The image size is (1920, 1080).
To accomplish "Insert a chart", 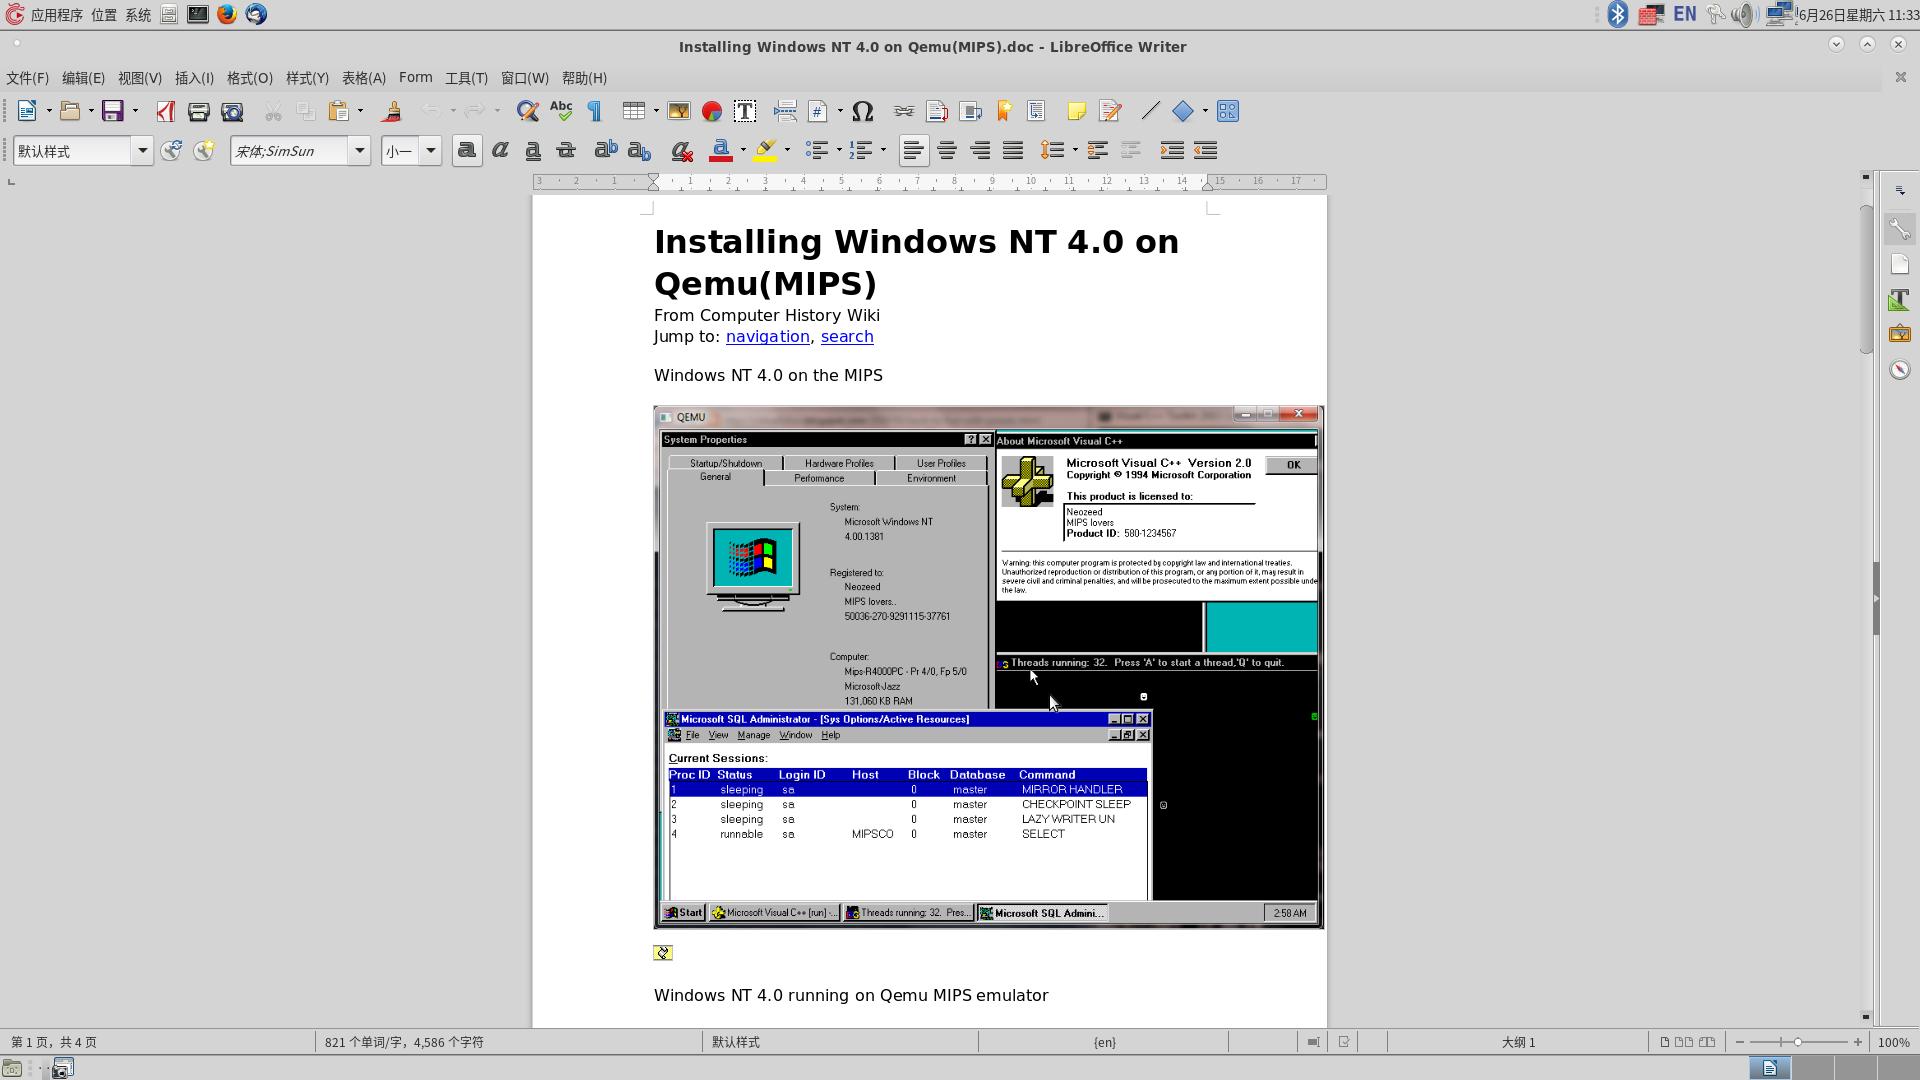I will pos(712,111).
